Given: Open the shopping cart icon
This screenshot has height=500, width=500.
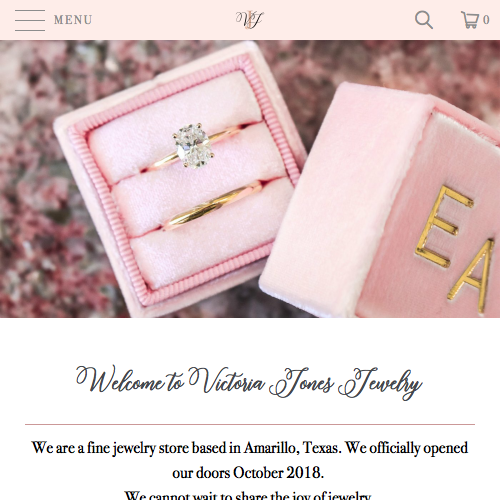Looking at the screenshot, I should [470, 20].
